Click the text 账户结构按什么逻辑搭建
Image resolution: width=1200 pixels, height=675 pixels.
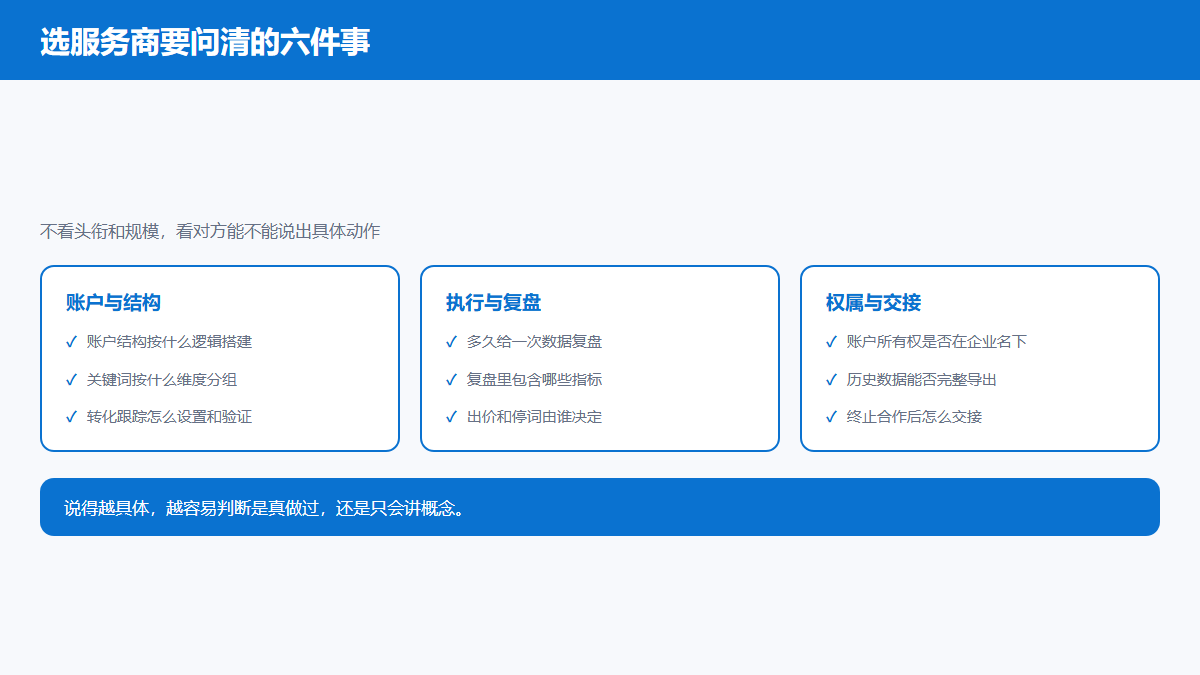pyautogui.click(x=169, y=342)
